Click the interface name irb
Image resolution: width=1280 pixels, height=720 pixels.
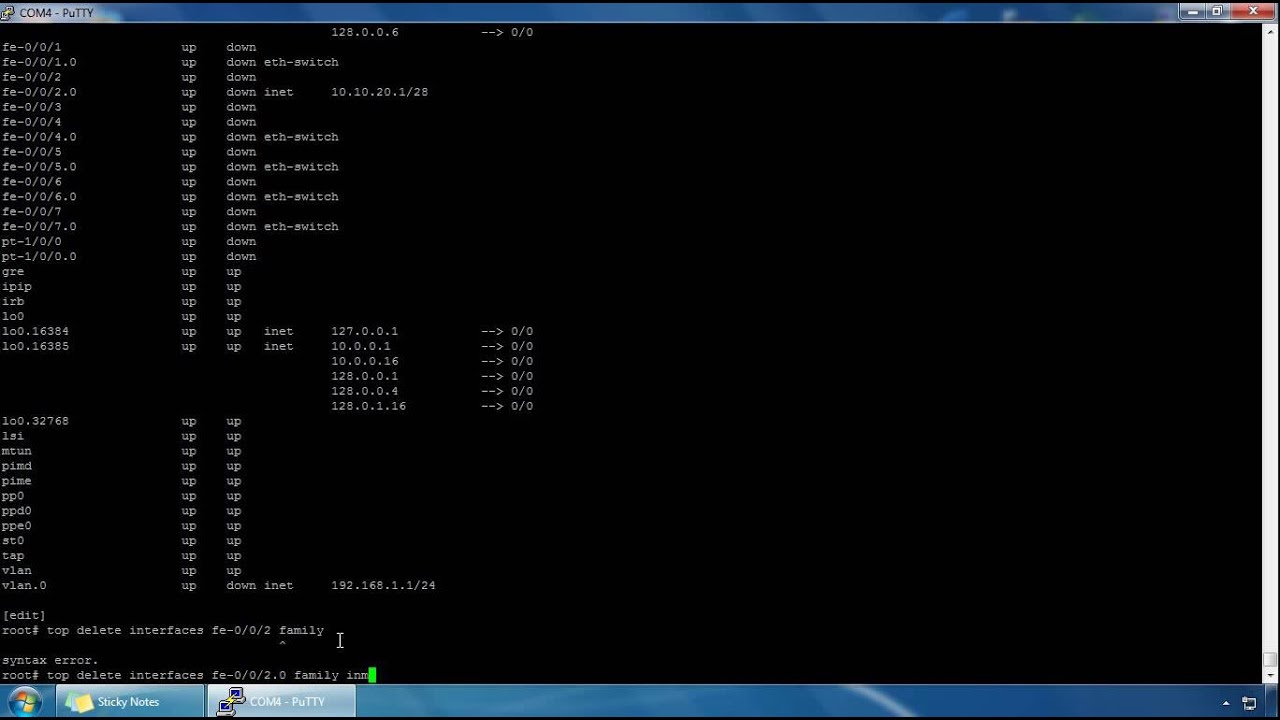click(13, 301)
